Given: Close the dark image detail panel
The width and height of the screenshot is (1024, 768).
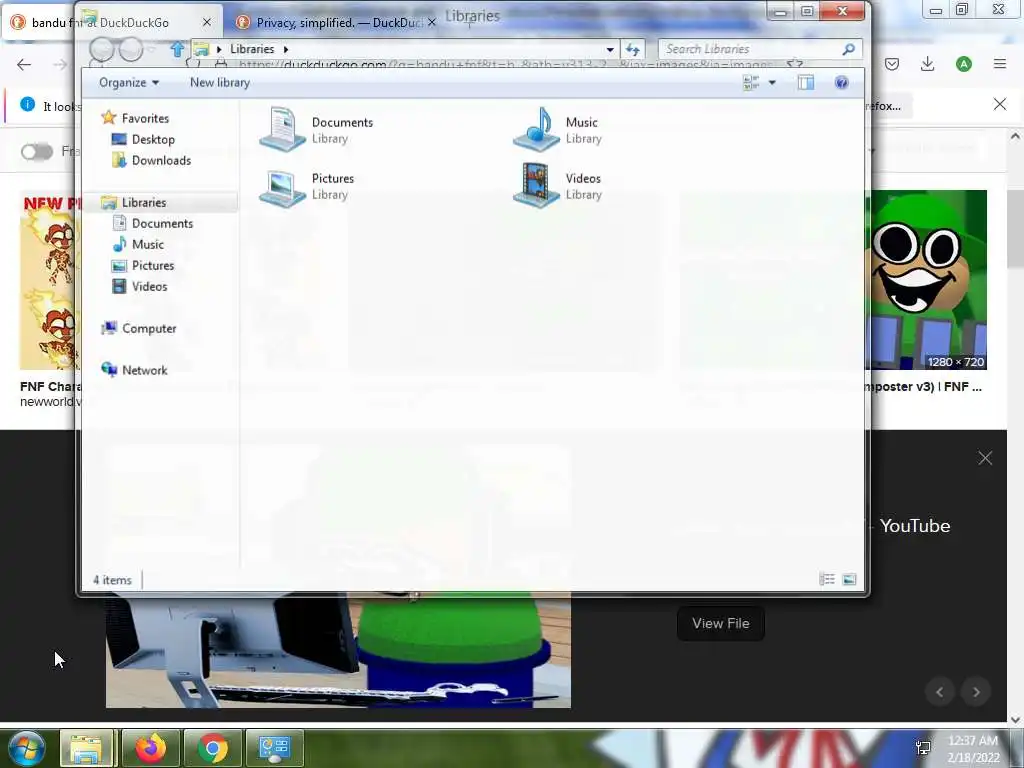Looking at the screenshot, I should point(985,458).
